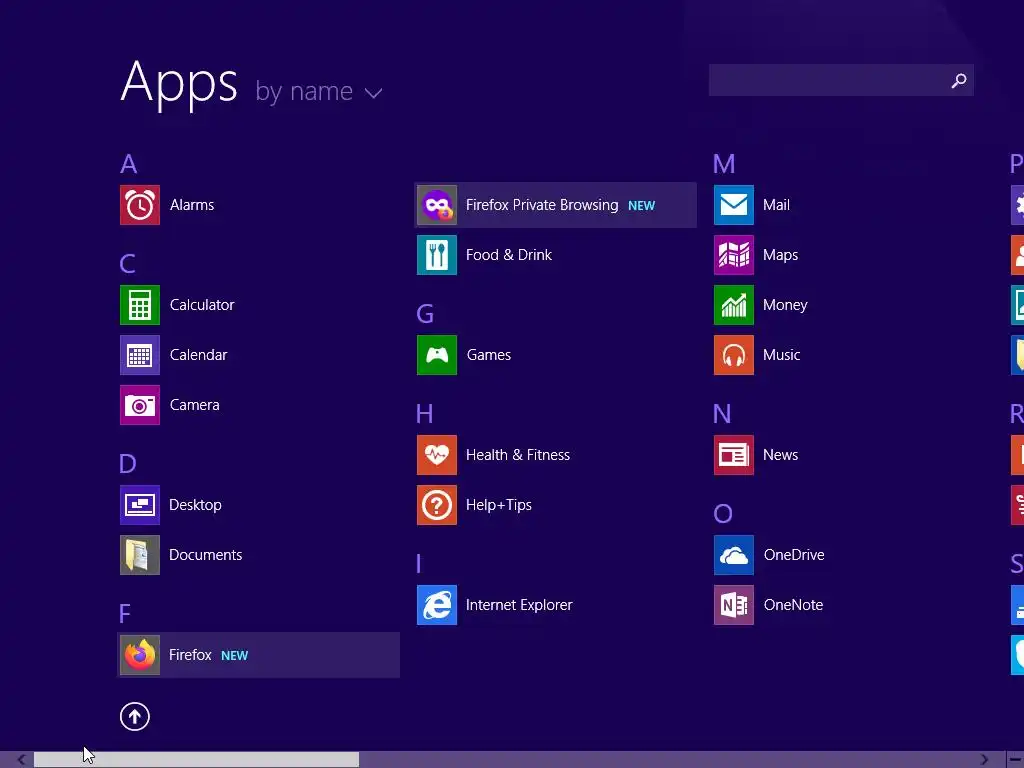Click the search magnifier icon
Screen dimensions: 1024x768
point(959,80)
